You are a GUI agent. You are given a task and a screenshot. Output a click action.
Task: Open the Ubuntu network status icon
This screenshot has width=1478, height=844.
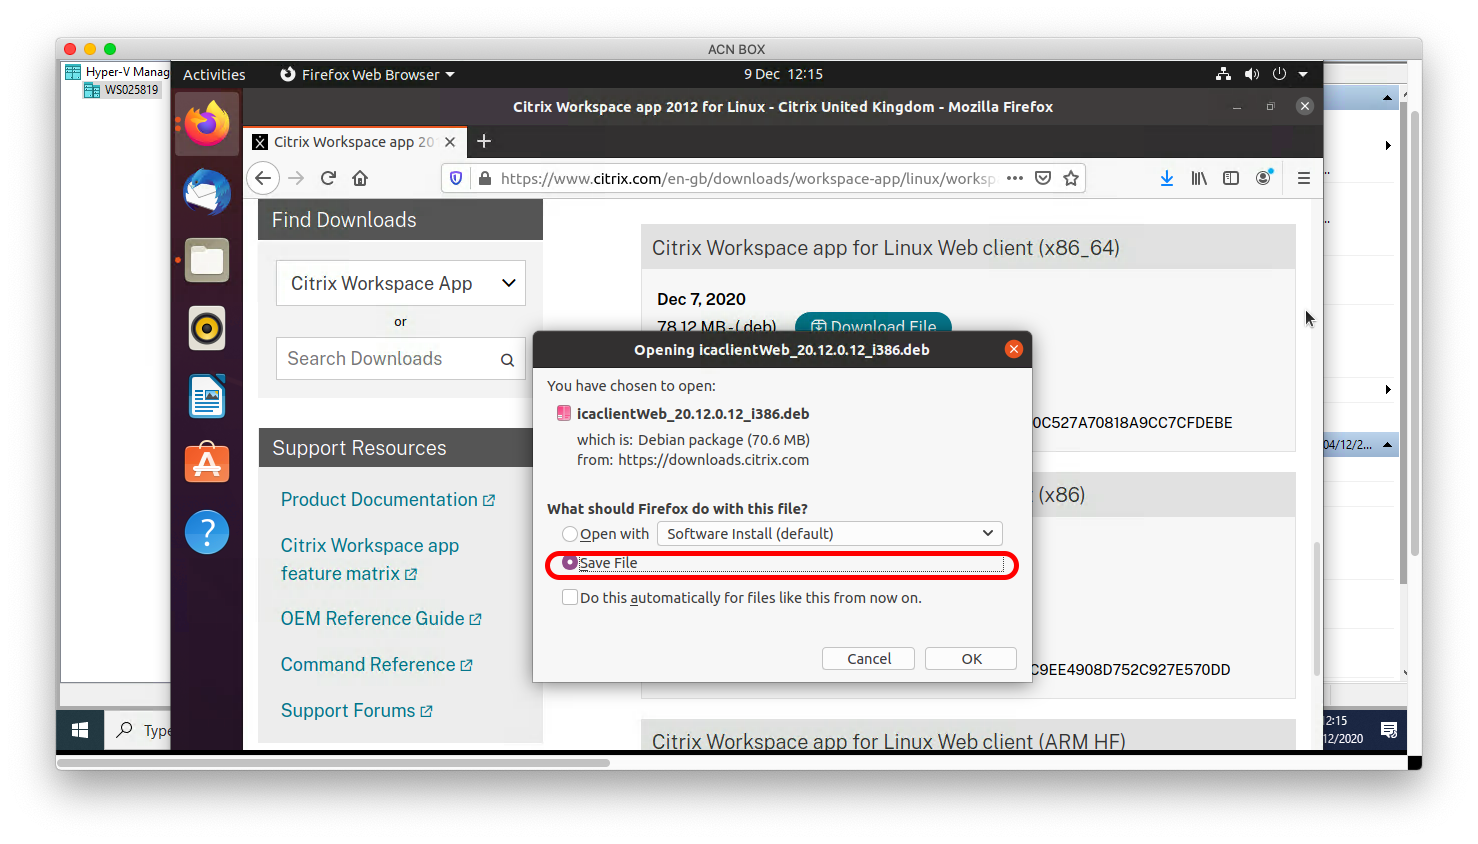1223,74
